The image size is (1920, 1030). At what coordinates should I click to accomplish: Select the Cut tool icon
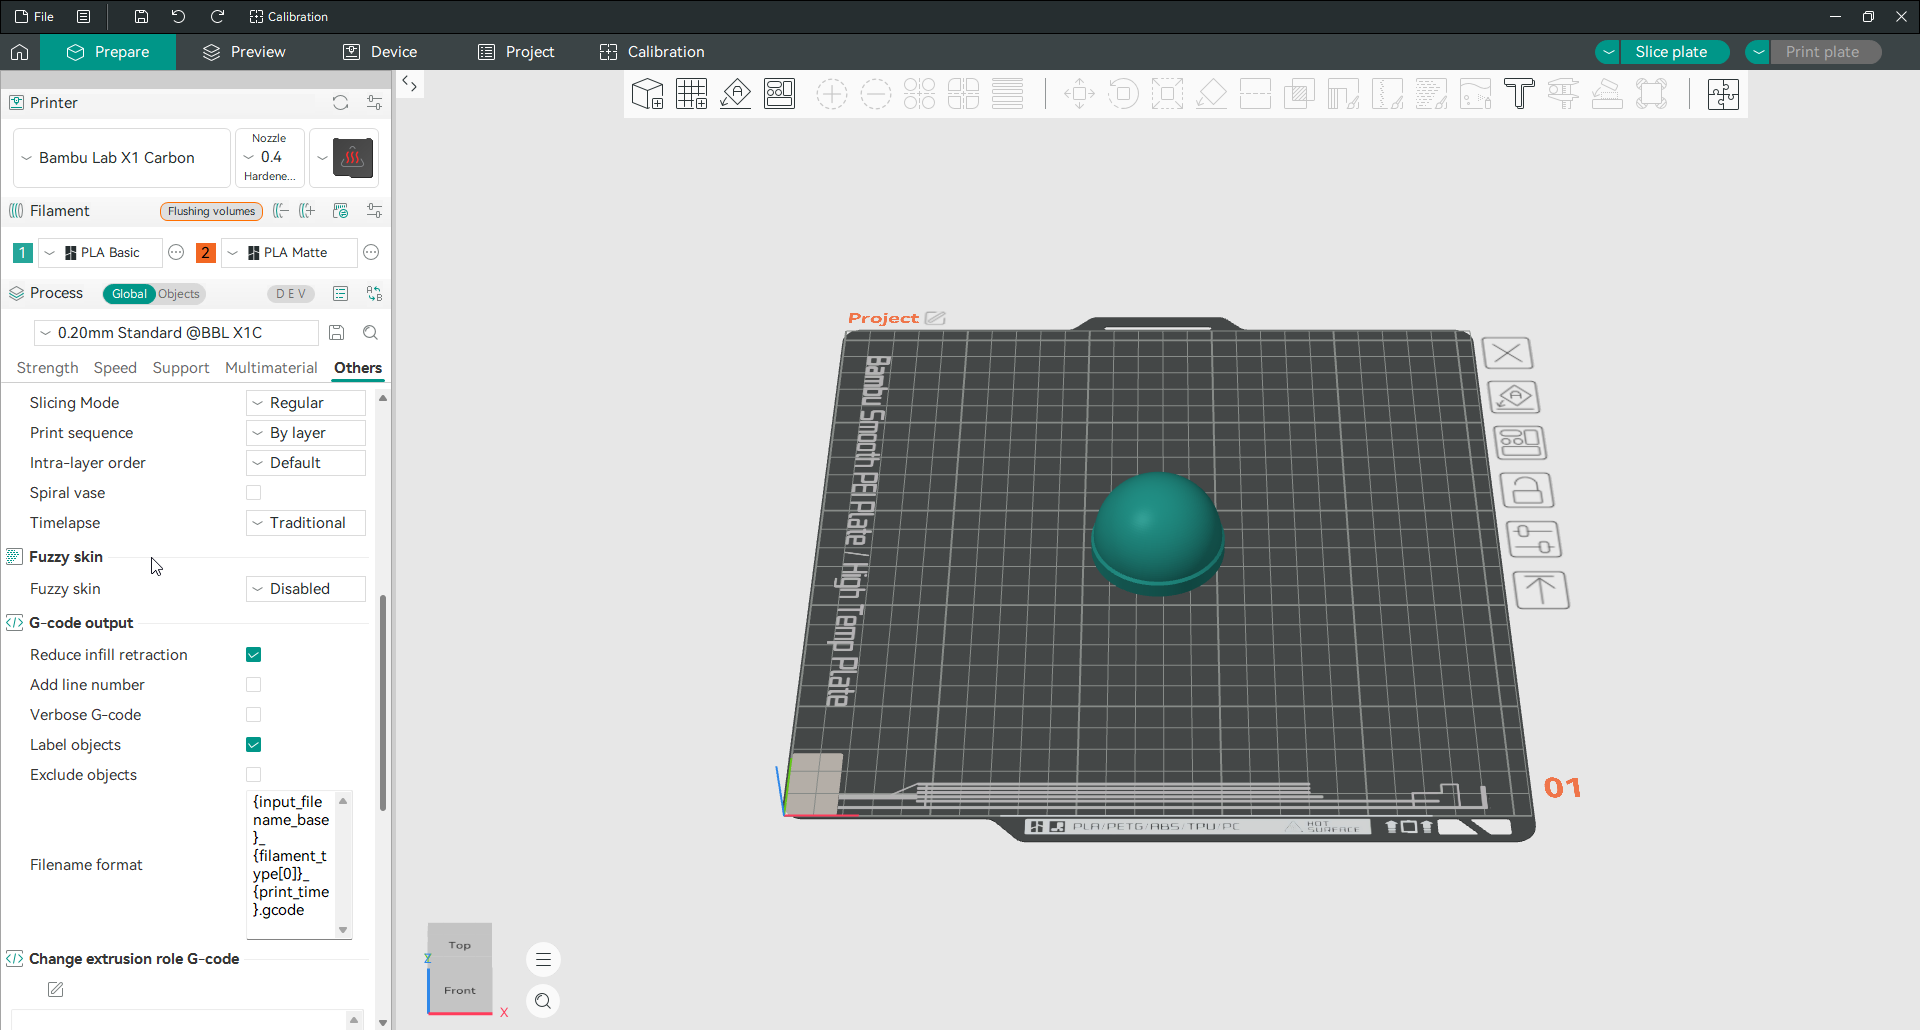point(1255,94)
